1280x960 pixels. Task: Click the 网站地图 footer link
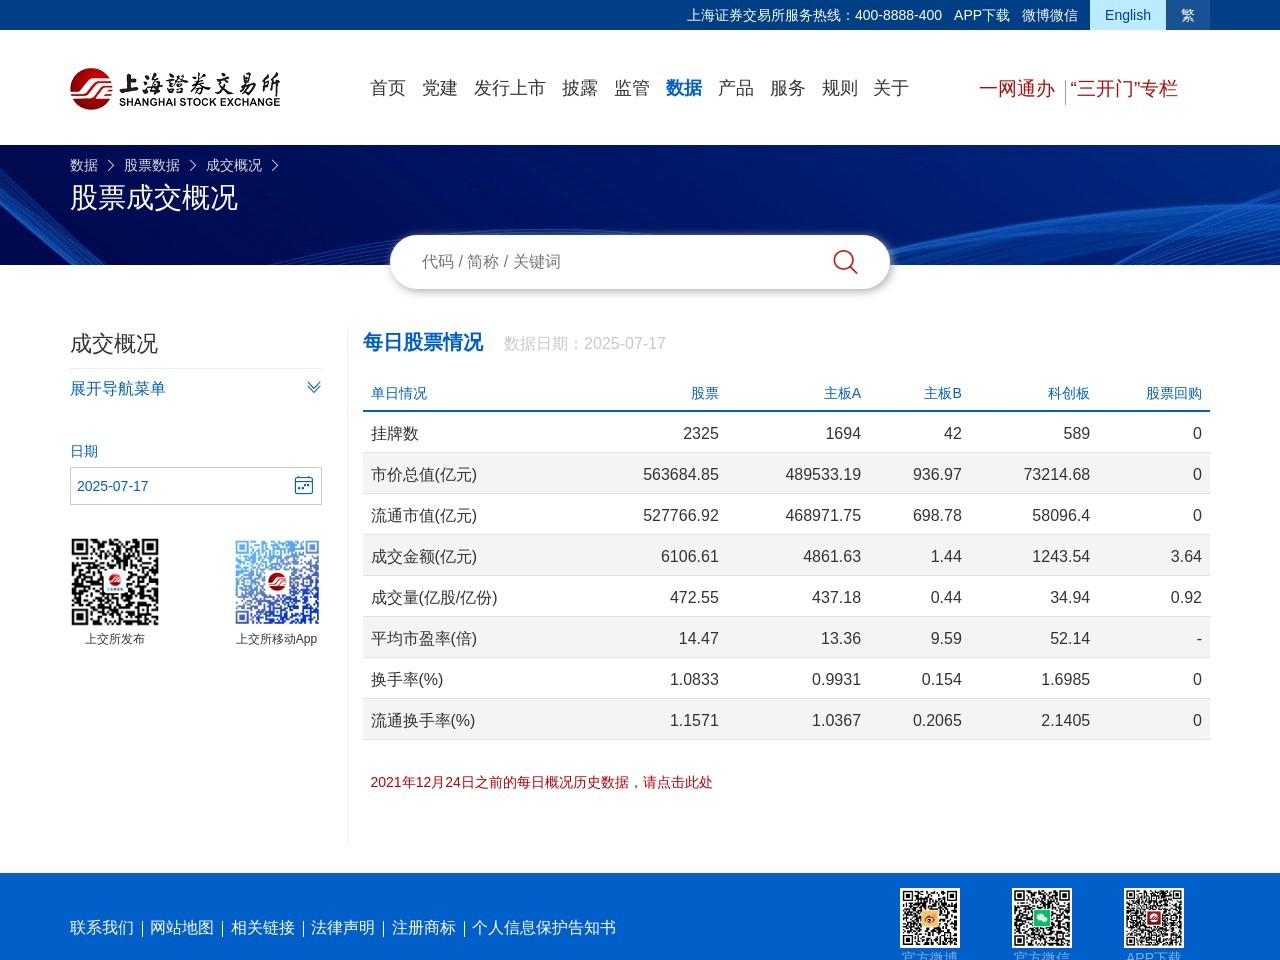(x=182, y=928)
